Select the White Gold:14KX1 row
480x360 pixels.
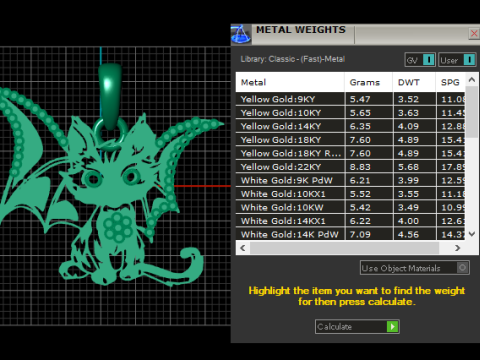tap(350, 221)
